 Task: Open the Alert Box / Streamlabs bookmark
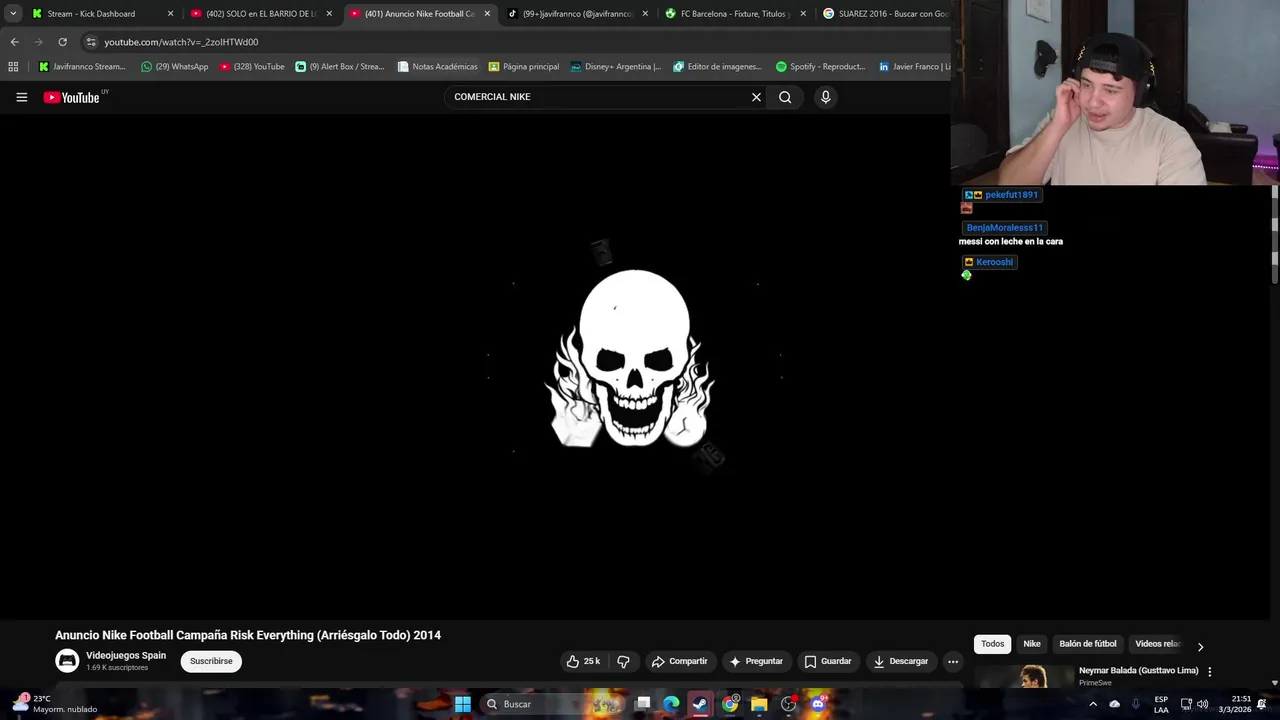(x=340, y=67)
